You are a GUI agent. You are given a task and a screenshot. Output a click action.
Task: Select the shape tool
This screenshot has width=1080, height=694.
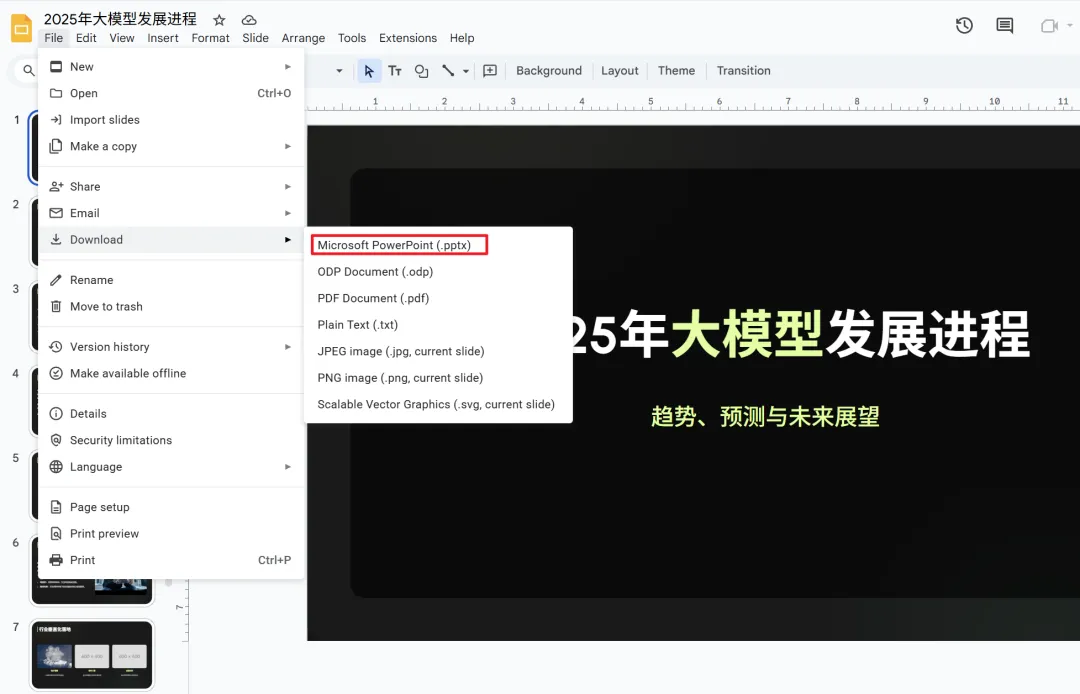[x=421, y=71]
